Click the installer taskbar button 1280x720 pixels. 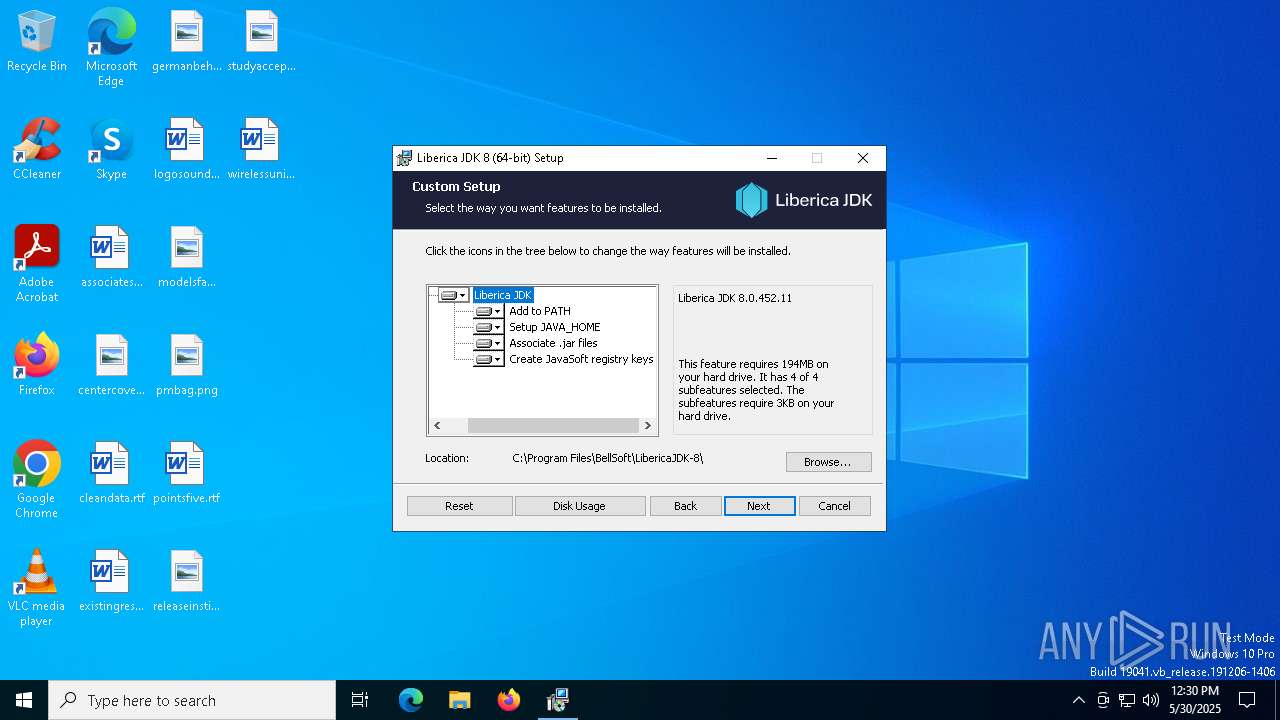[x=558, y=700]
